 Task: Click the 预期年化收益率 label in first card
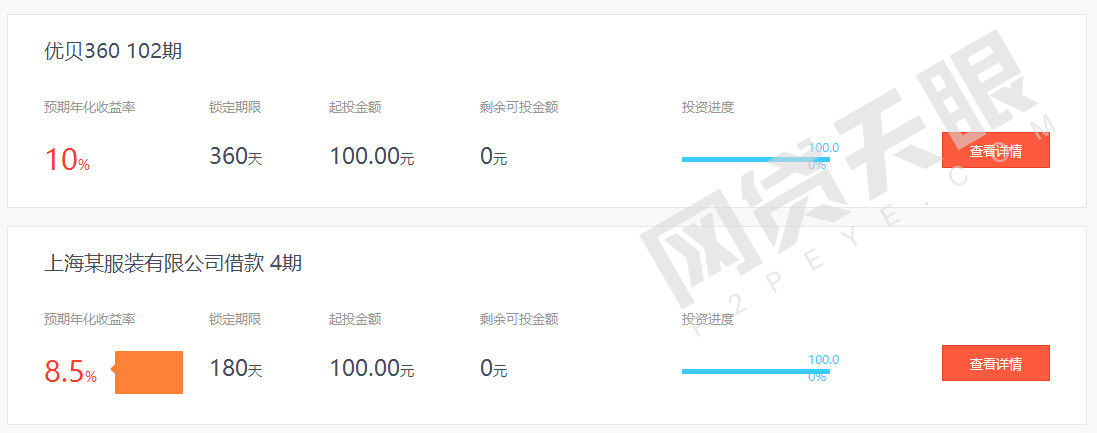[x=90, y=108]
